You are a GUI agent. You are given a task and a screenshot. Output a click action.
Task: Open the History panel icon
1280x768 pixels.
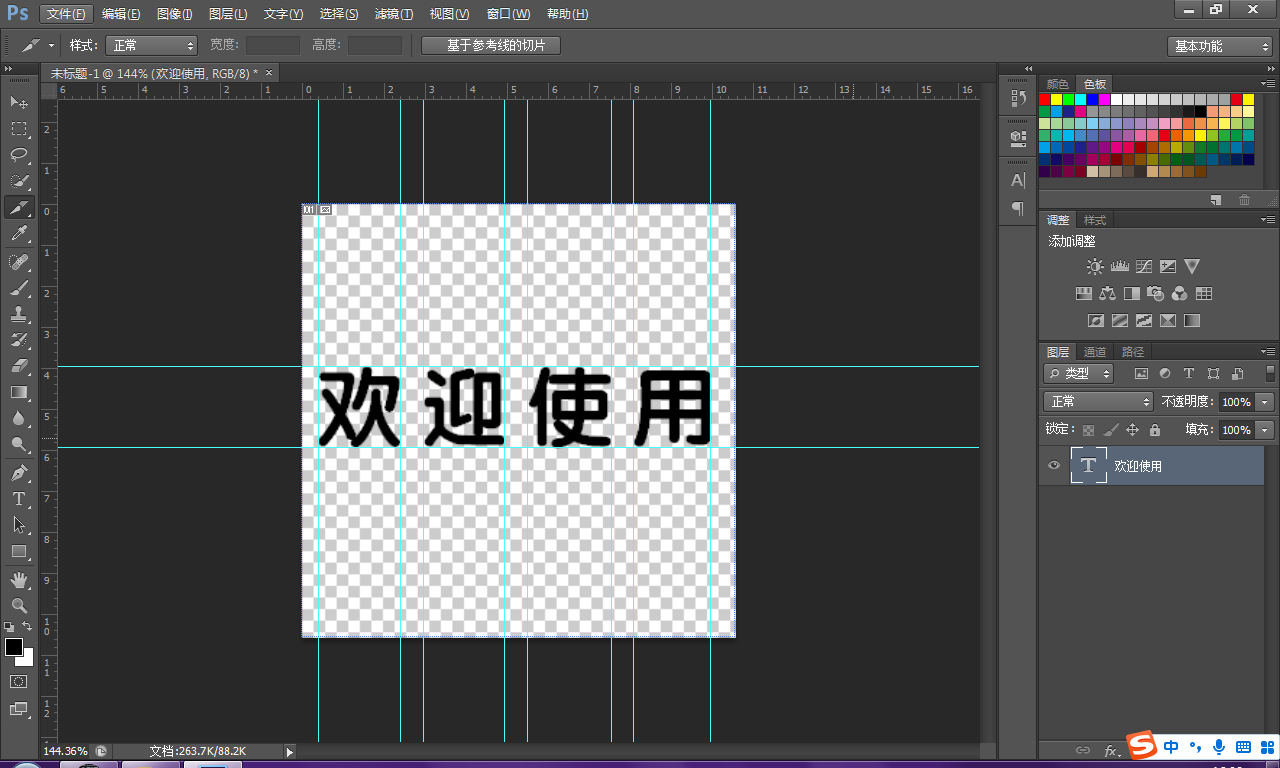tap(1018, 98)
